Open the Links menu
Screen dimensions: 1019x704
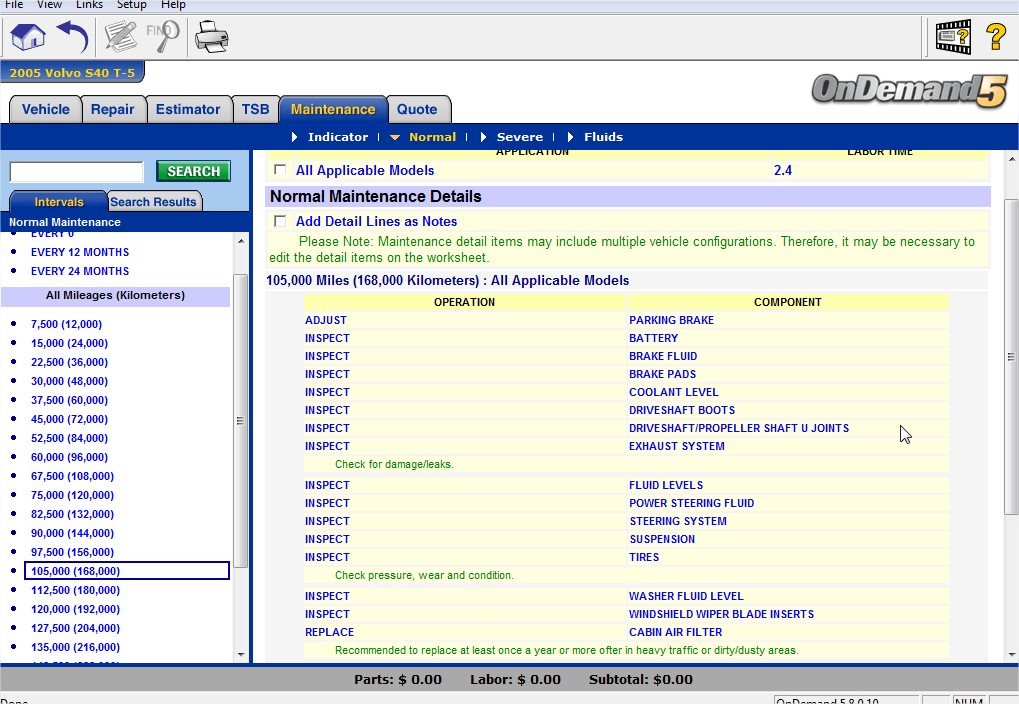click(89, 5)
